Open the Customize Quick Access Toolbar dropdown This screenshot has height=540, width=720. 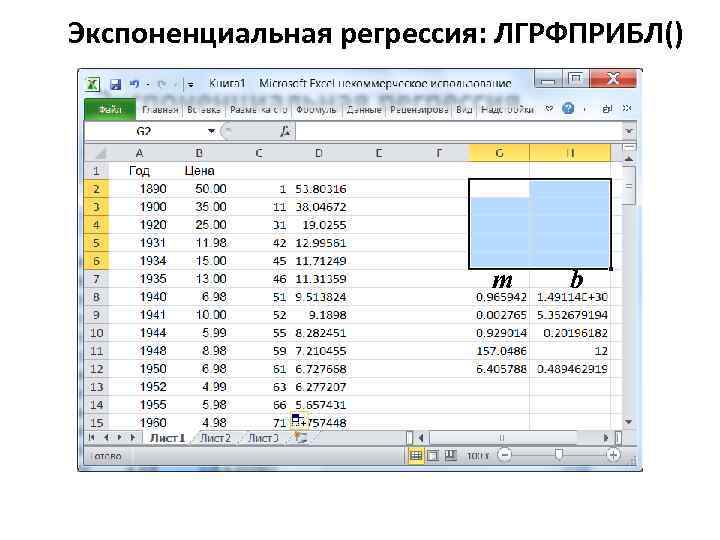point(190,84)
